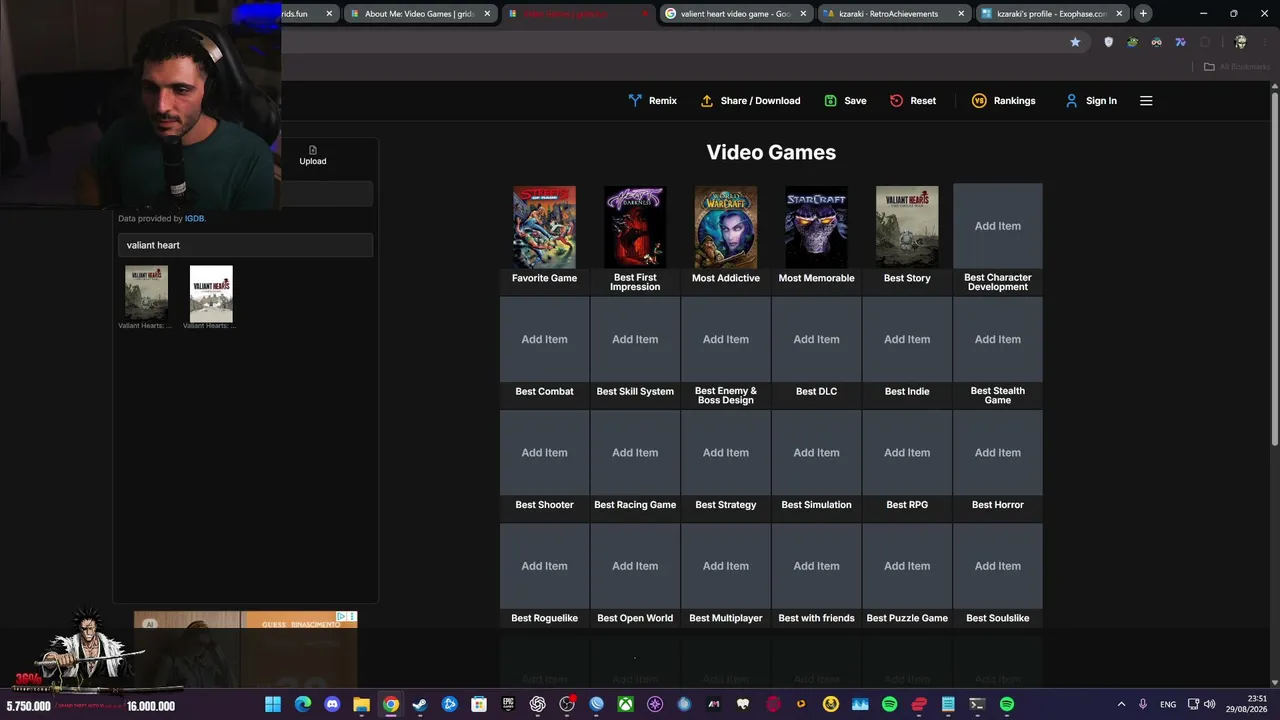Open the Windows Start menu
Viewport: 1280px width, 720px height.
pos(273,704)
